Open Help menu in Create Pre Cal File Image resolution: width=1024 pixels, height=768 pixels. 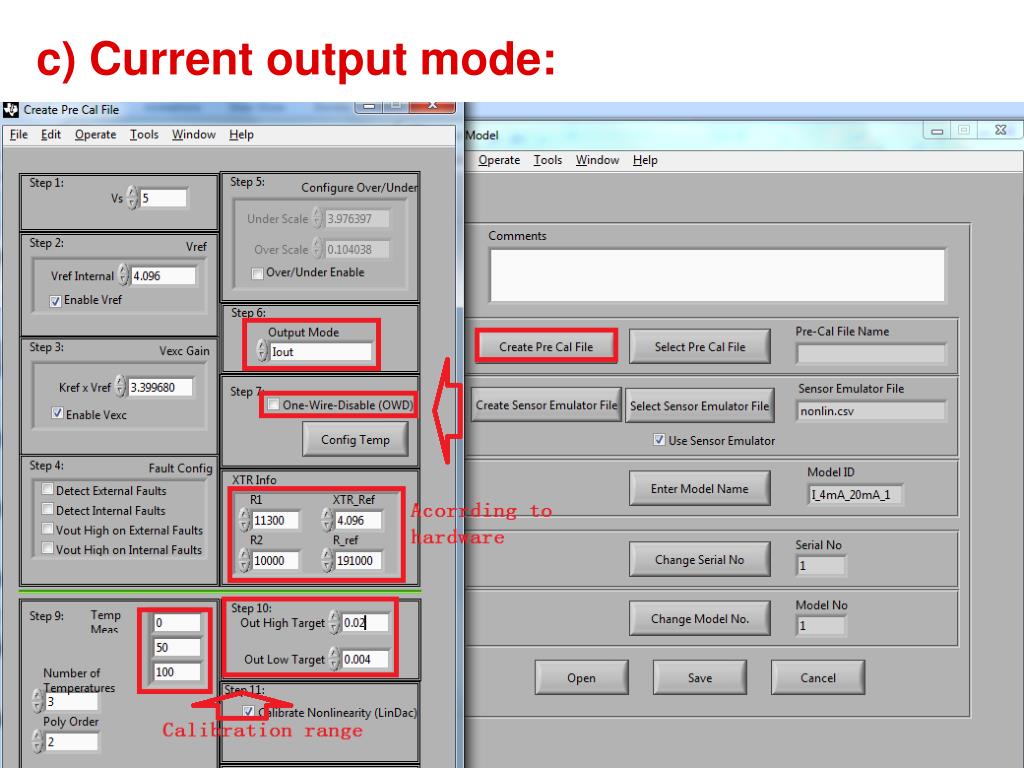pyautogui.click(x=241, y=135)
